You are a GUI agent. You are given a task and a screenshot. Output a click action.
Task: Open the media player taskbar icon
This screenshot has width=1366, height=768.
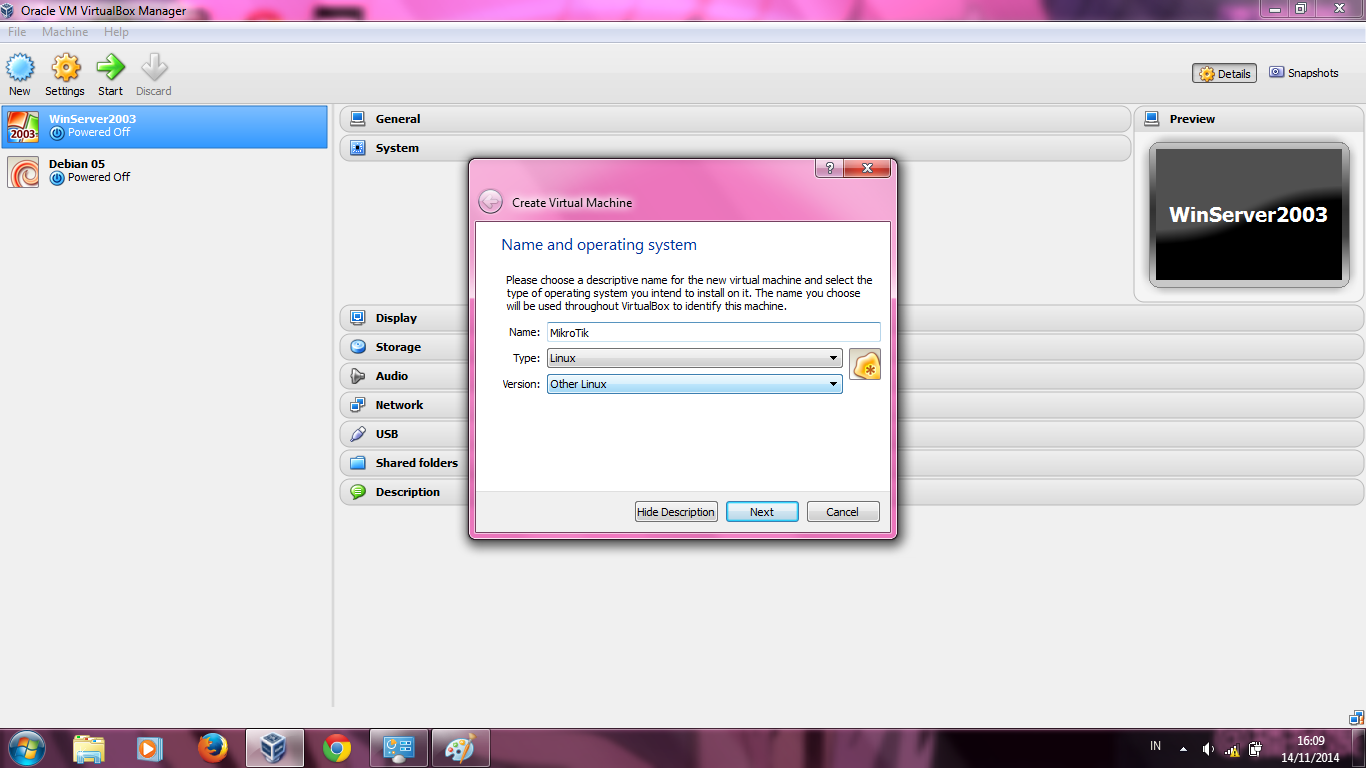click(150, 748)
